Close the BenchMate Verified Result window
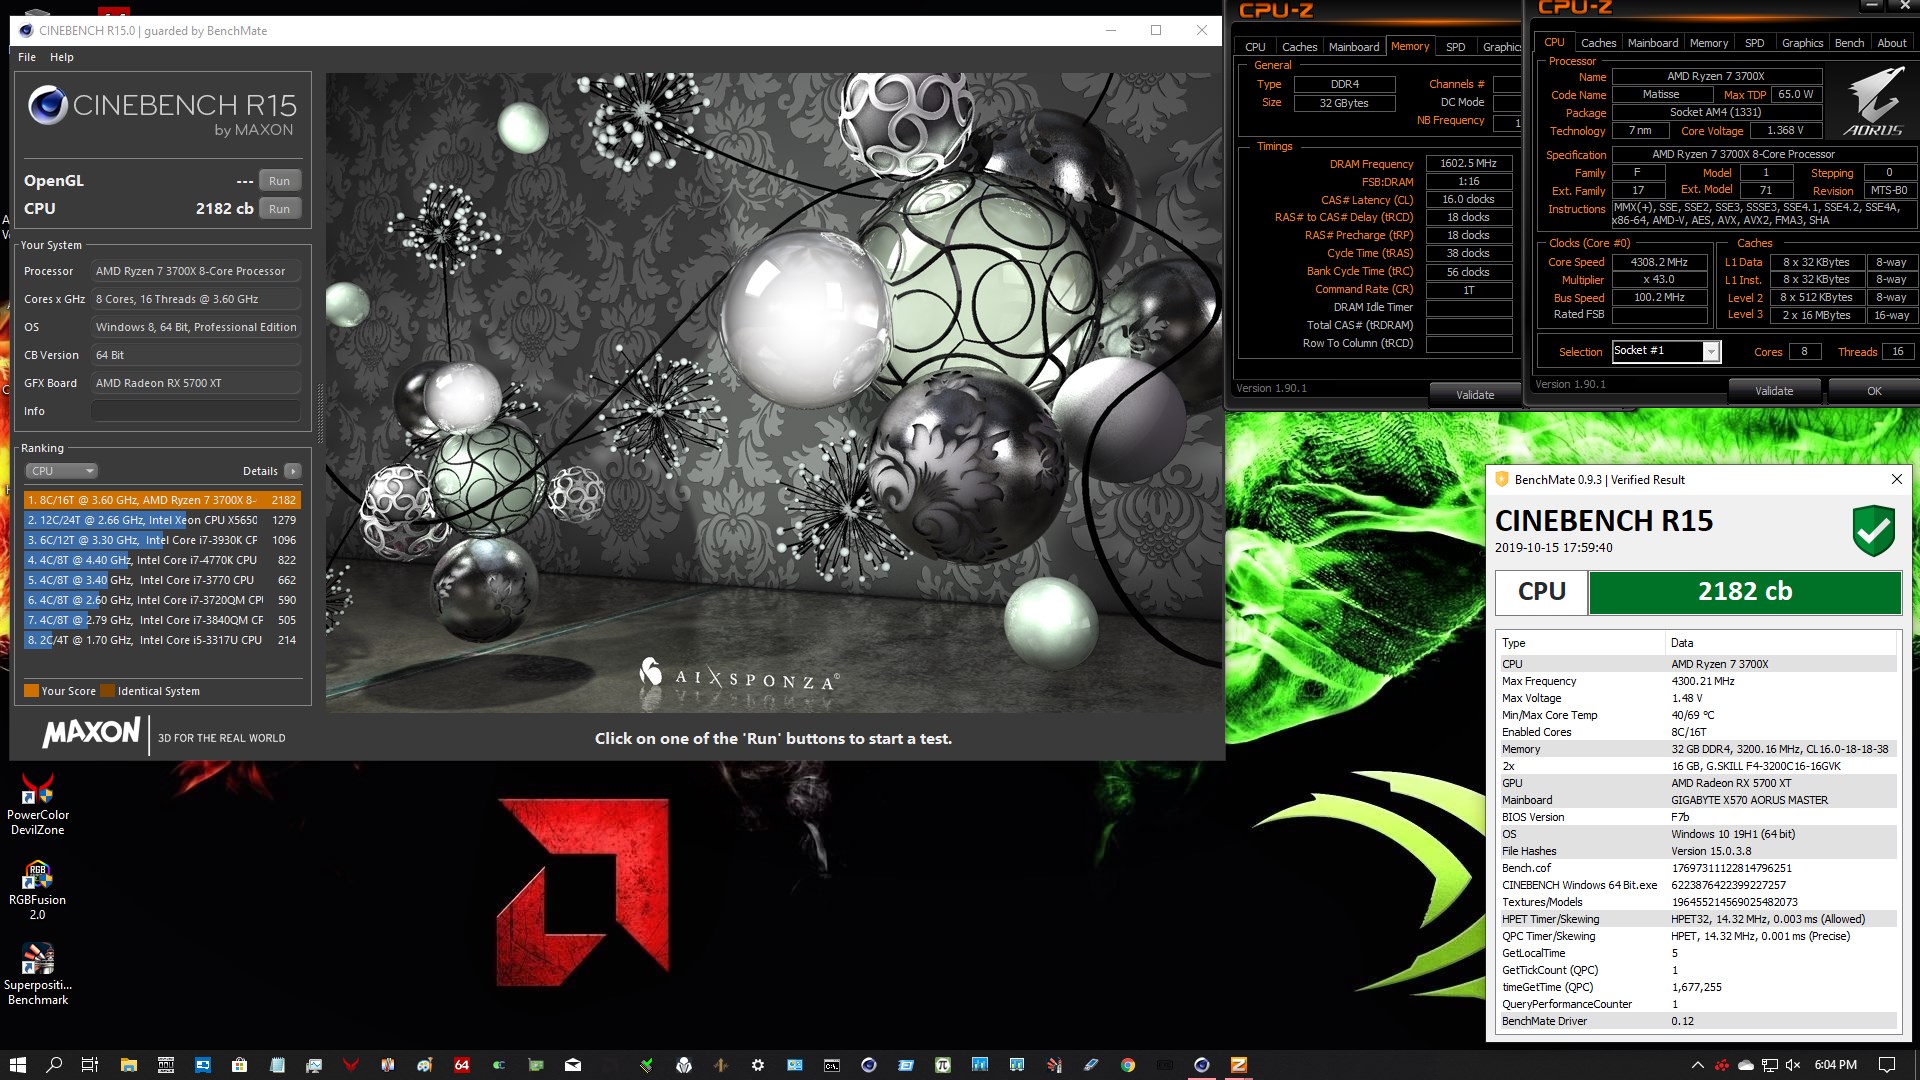The width and height of the screenshot is (1920, 1080). coord(1896,479)
